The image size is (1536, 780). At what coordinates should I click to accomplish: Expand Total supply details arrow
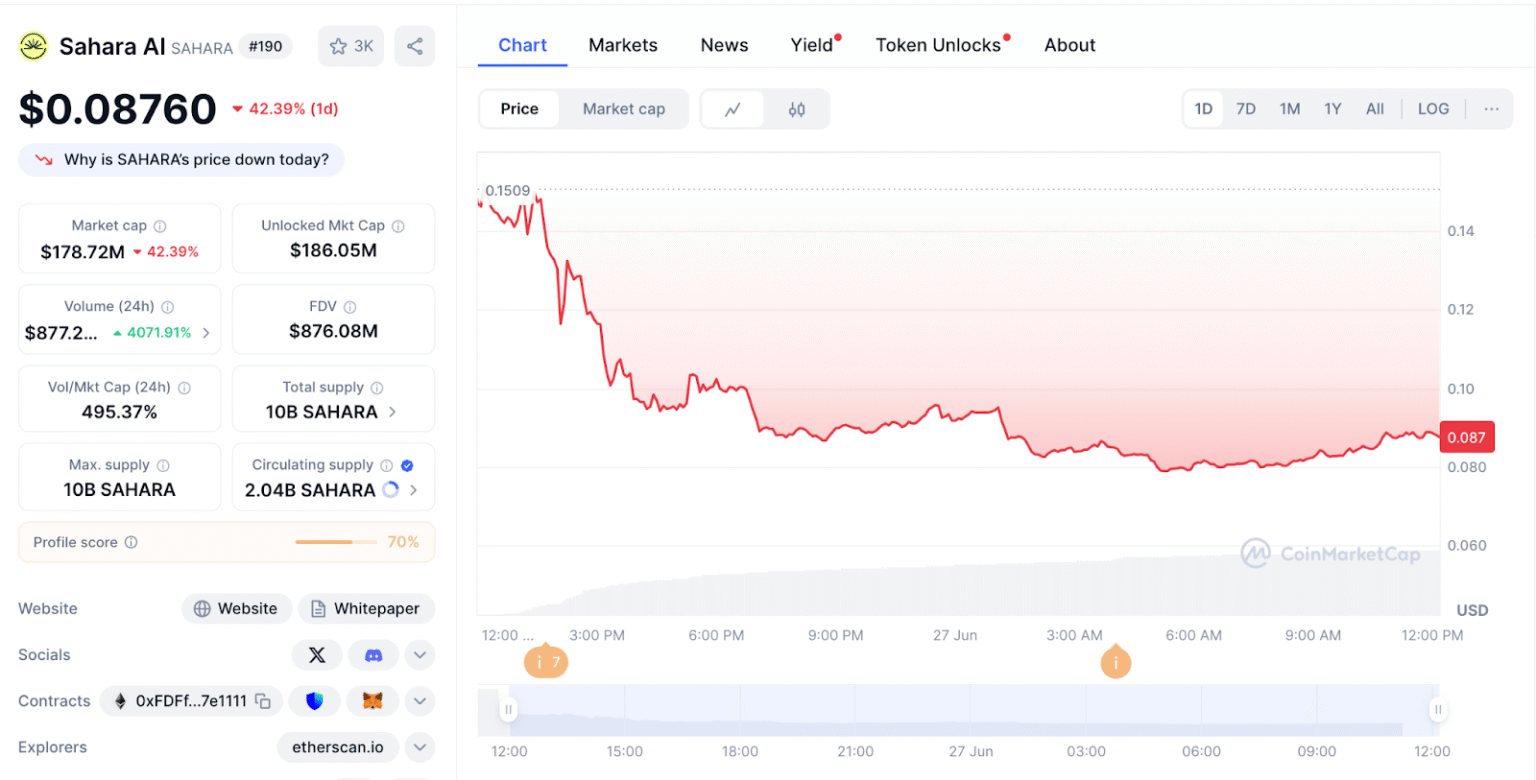tap(392, 412)
